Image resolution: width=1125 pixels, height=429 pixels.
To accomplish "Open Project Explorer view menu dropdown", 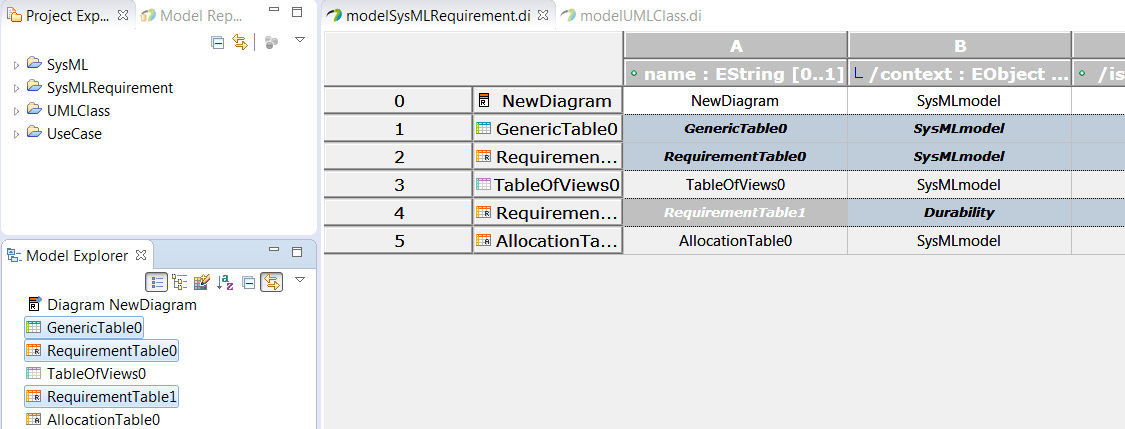I will [301, 40].
